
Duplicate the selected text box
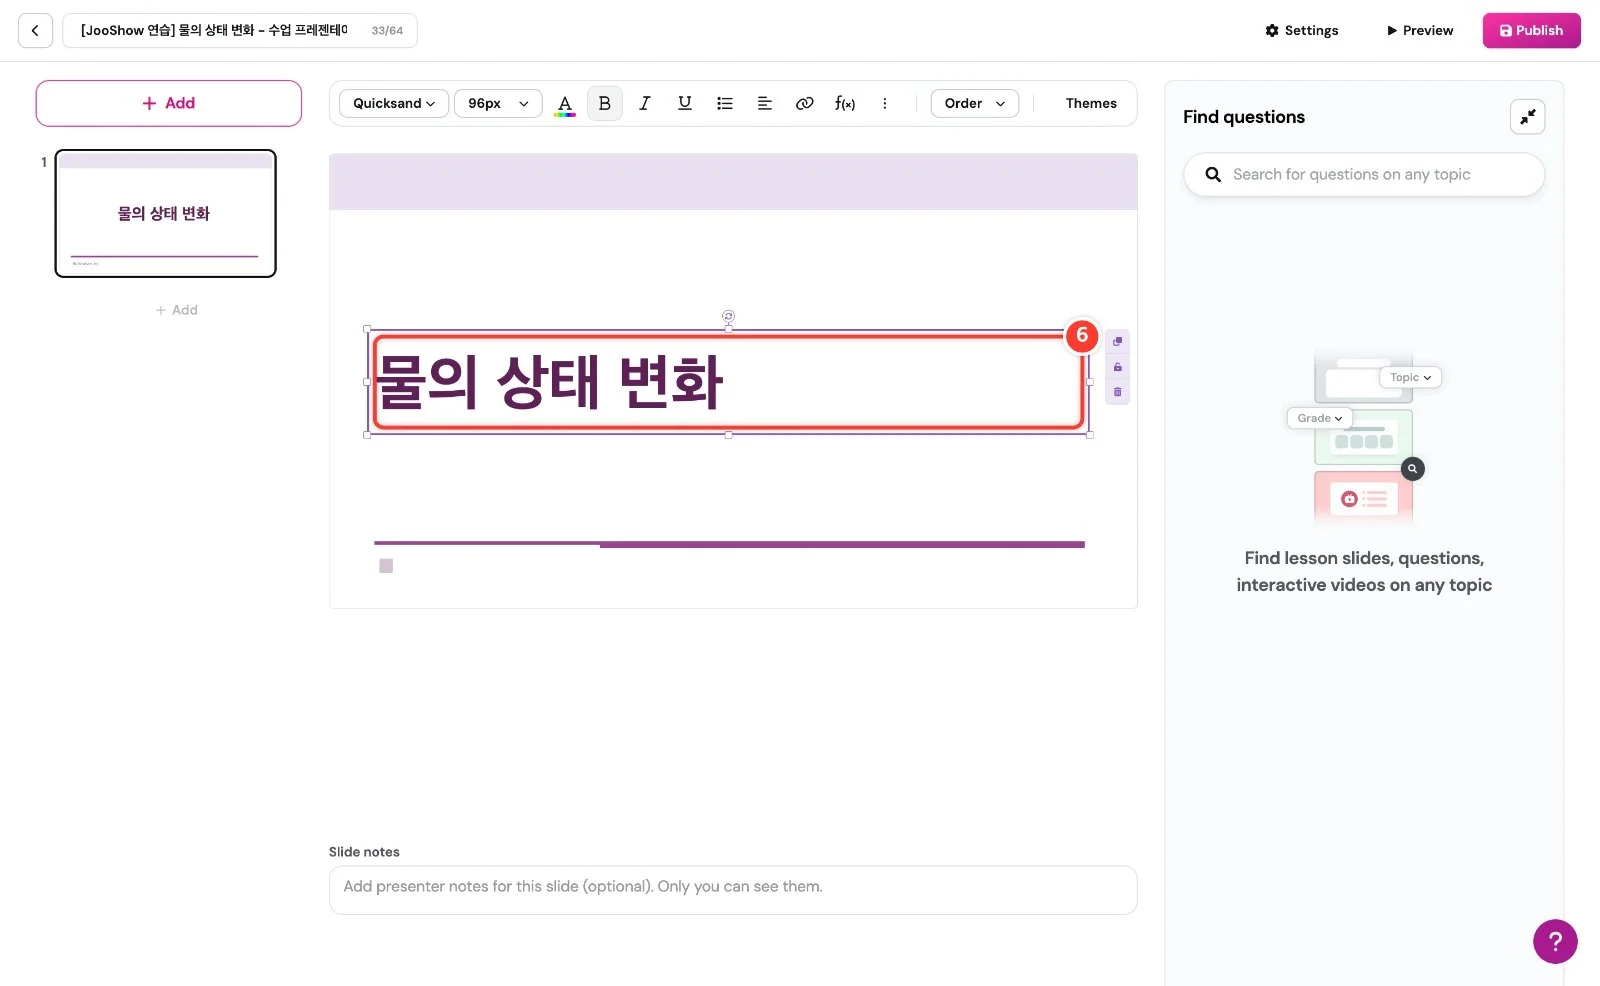pos(1118,342)
